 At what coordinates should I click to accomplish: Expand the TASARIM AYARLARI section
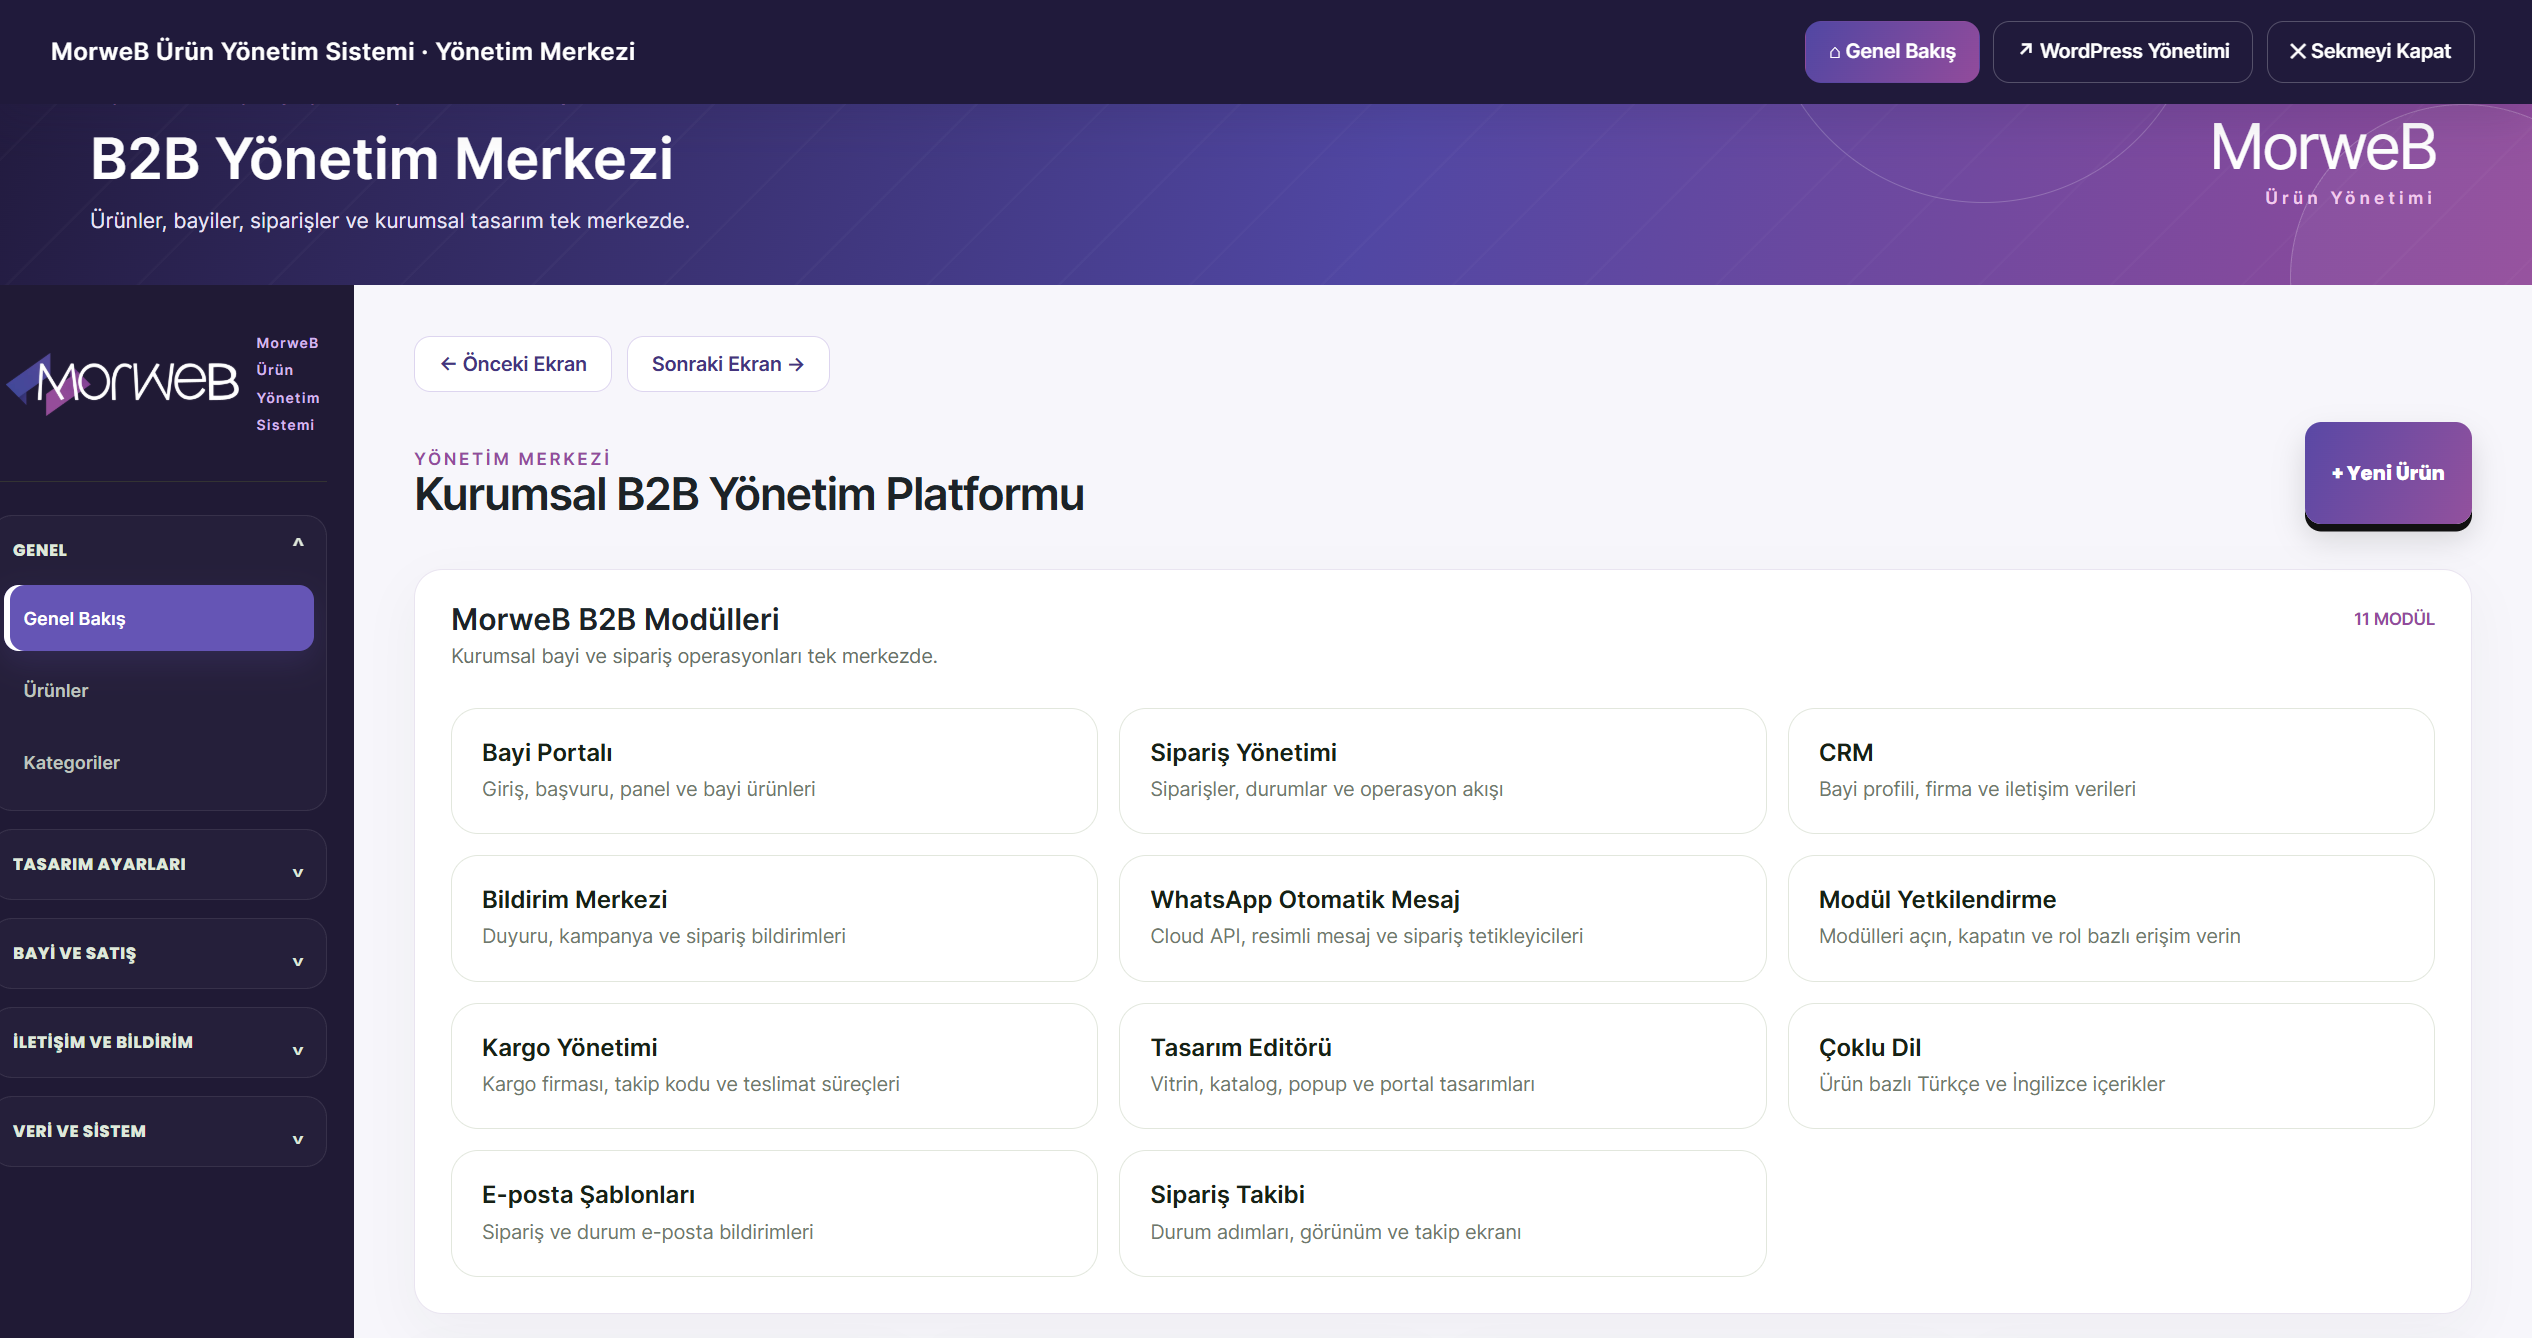(161, 864)
